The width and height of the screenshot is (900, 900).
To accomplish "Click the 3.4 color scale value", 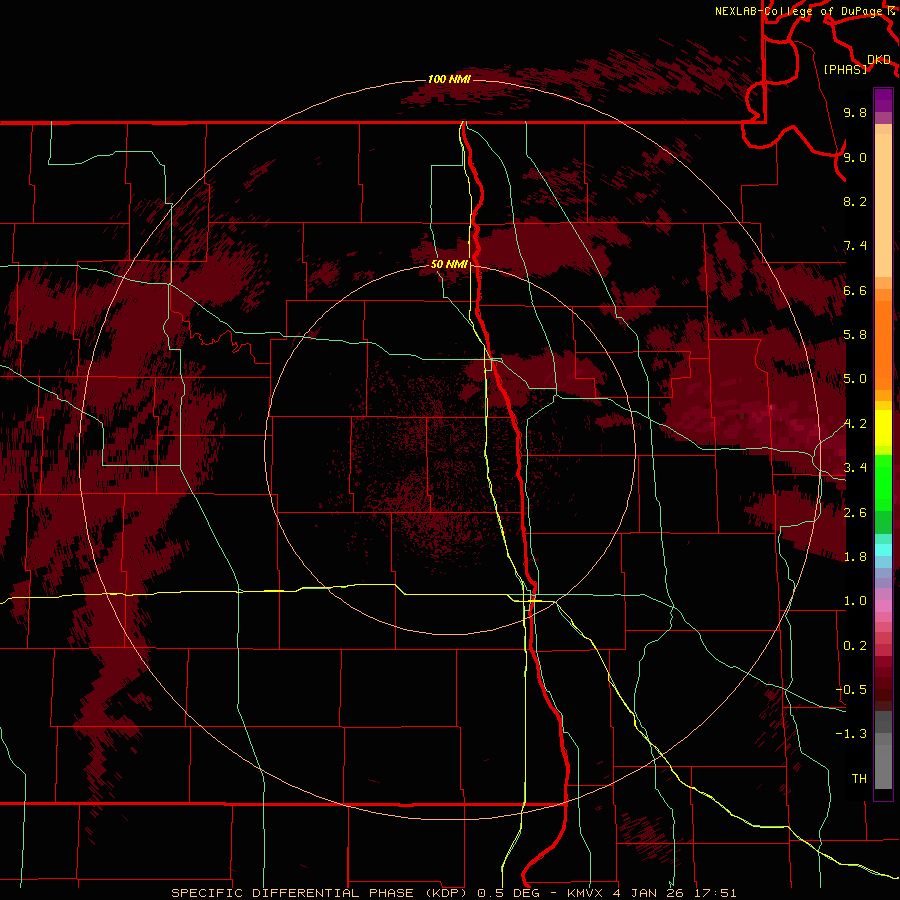I will 855,468.
